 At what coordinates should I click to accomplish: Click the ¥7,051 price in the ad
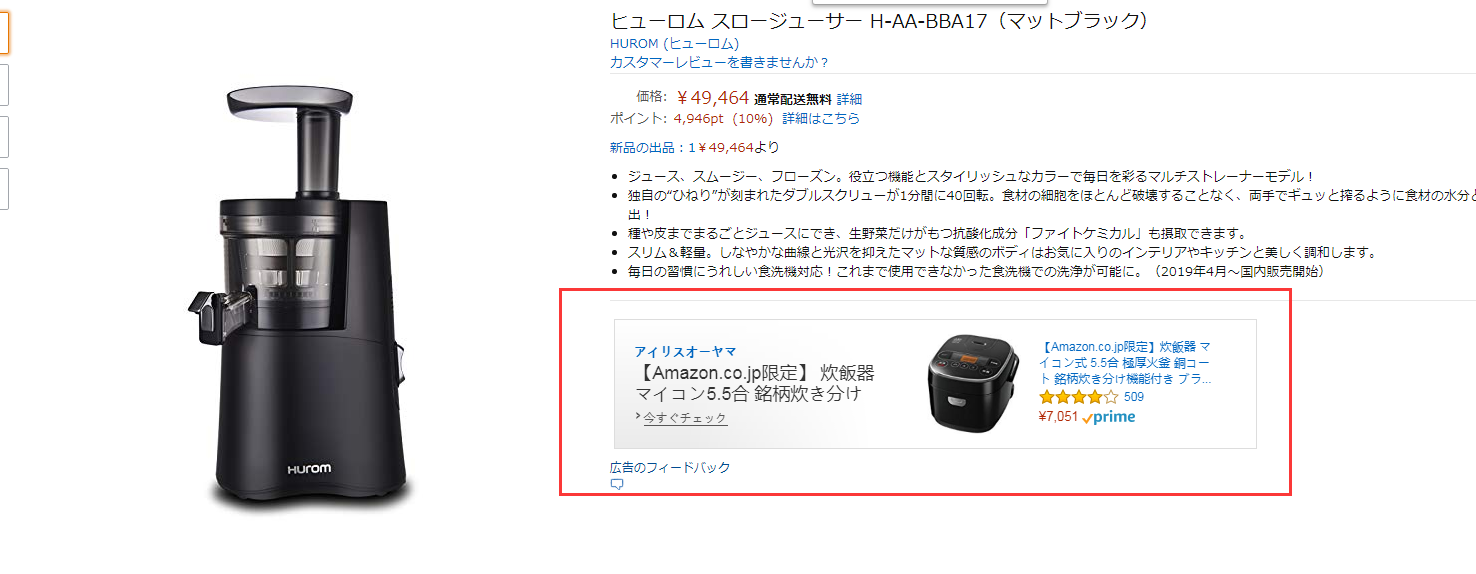click(1059, 417)
